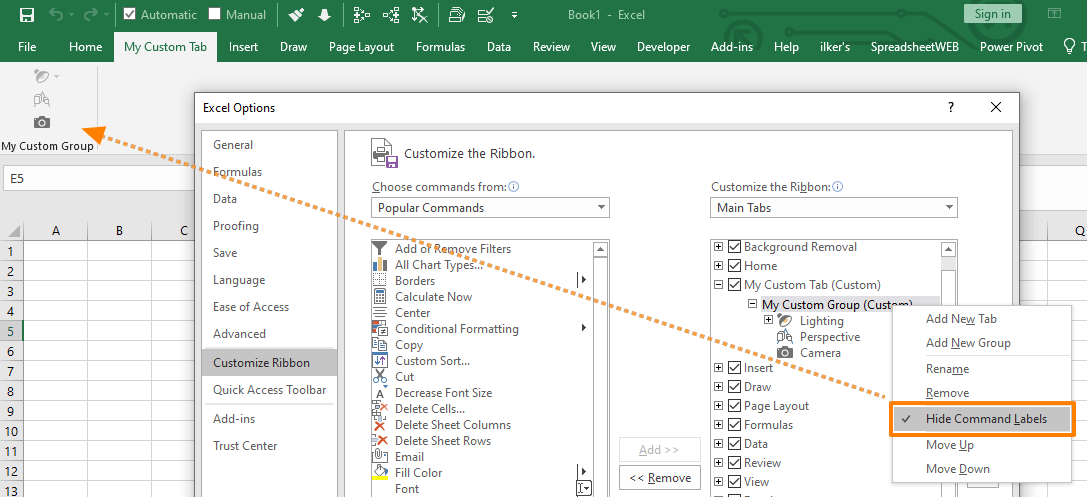The height and width of the screenshot is (497, 1087).
Task: Open the File tab
Action: [x=27, y=47]
